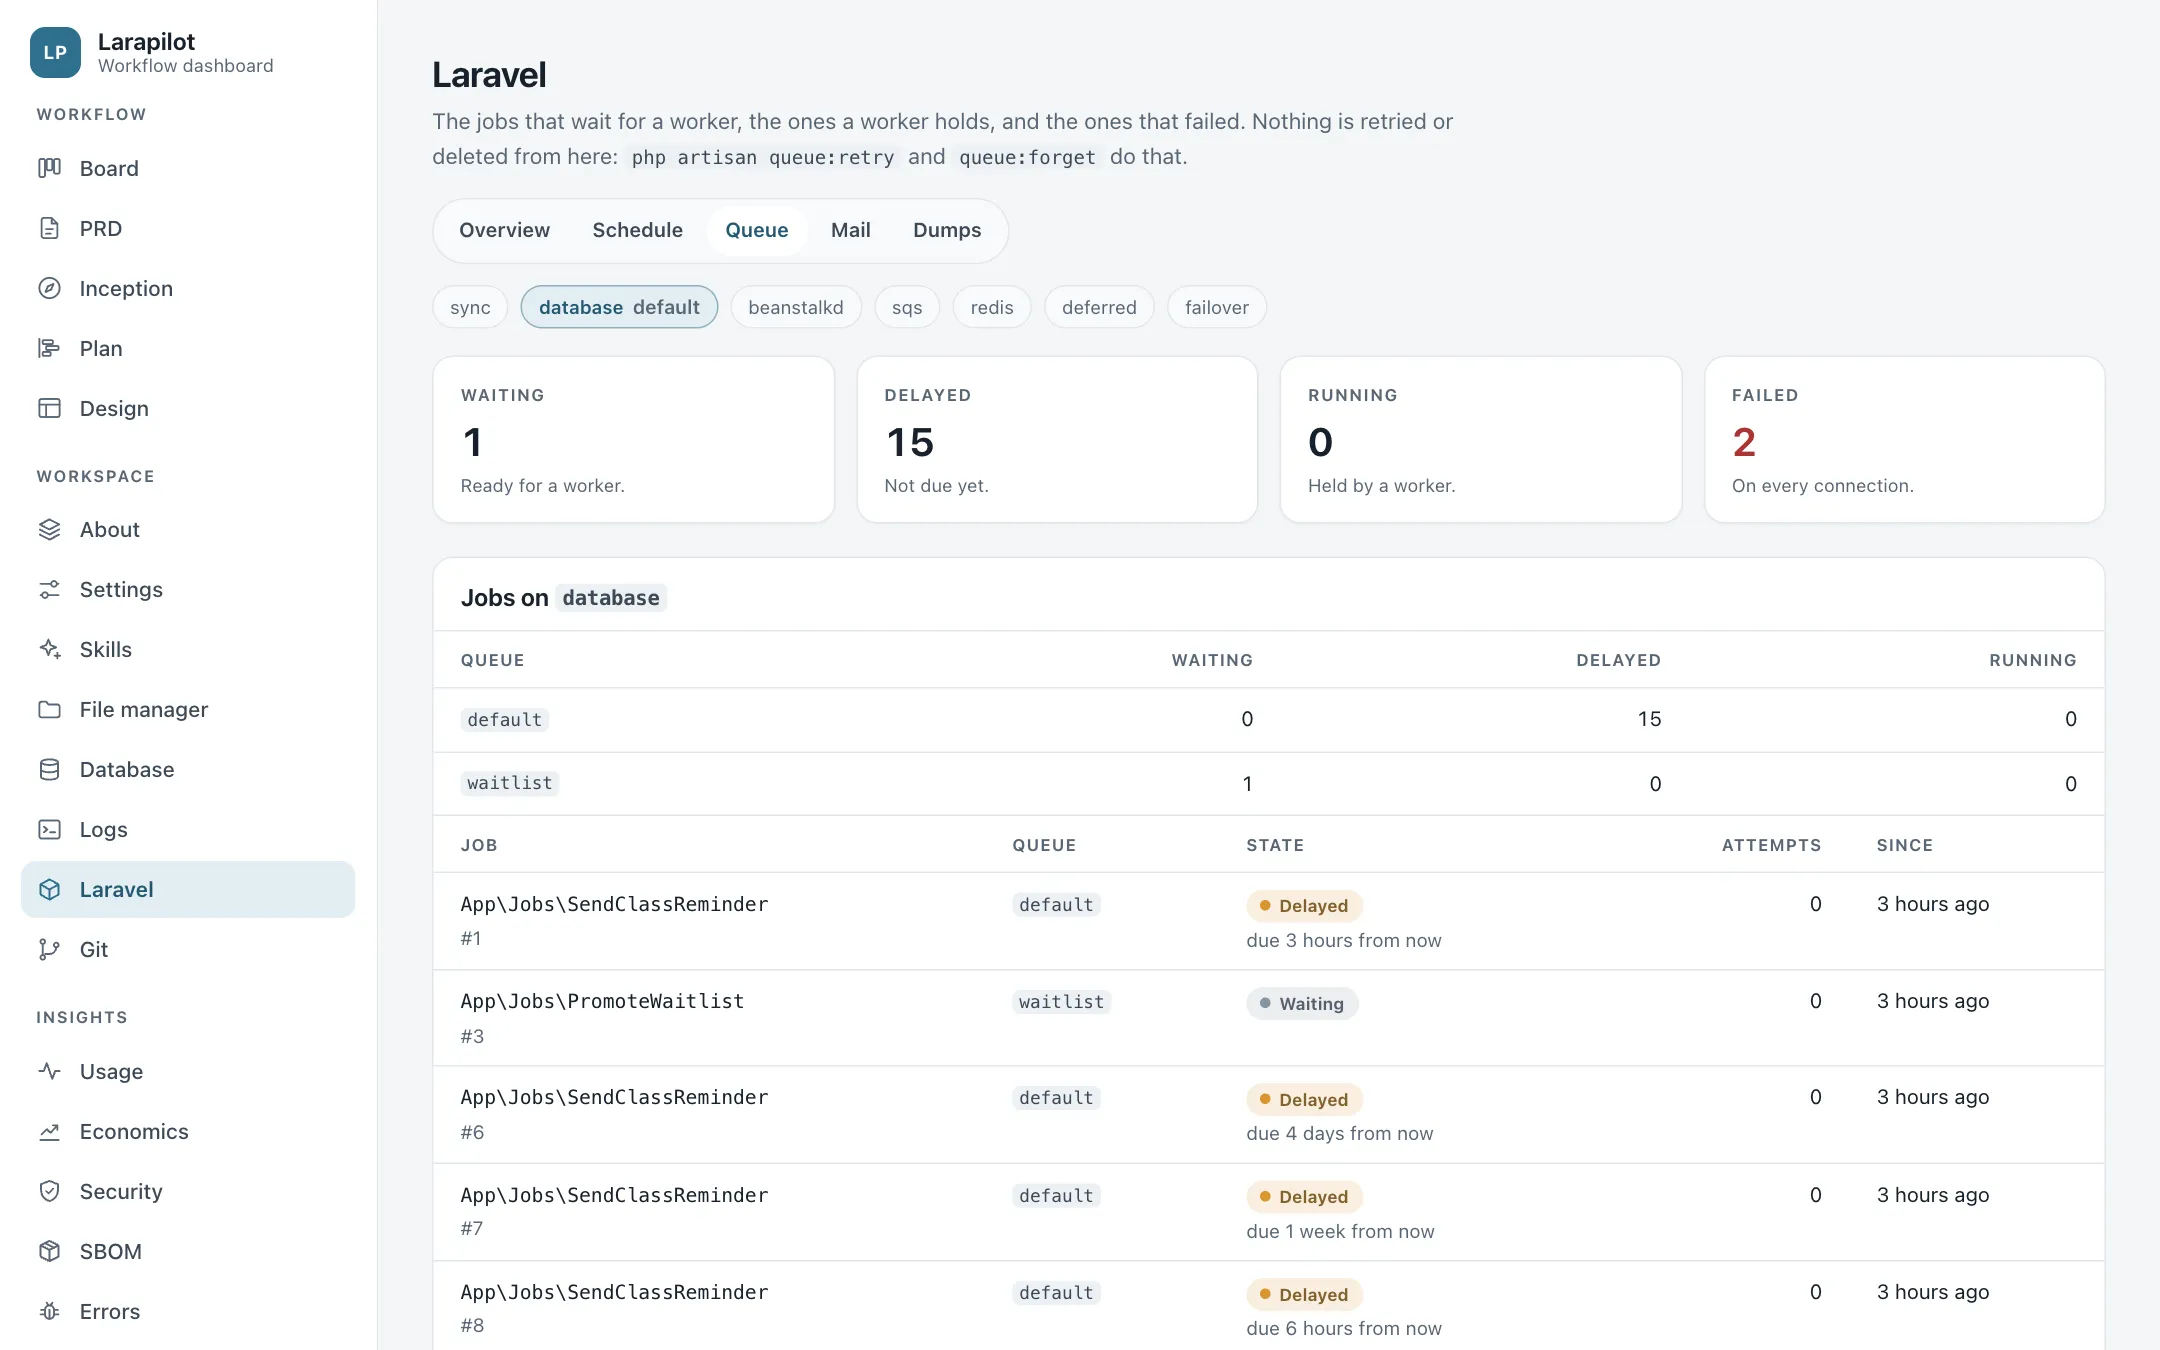Click the waitlist queue row name
Image resolution: width=2160 pixels, height=1350 pixels.
coord(510,783)
